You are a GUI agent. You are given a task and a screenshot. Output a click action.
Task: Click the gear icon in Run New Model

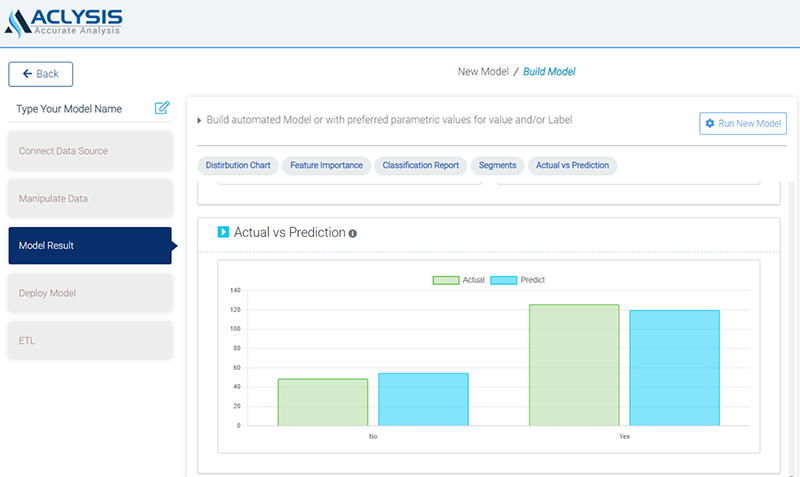pyautogui.click(x=710, y=124)
